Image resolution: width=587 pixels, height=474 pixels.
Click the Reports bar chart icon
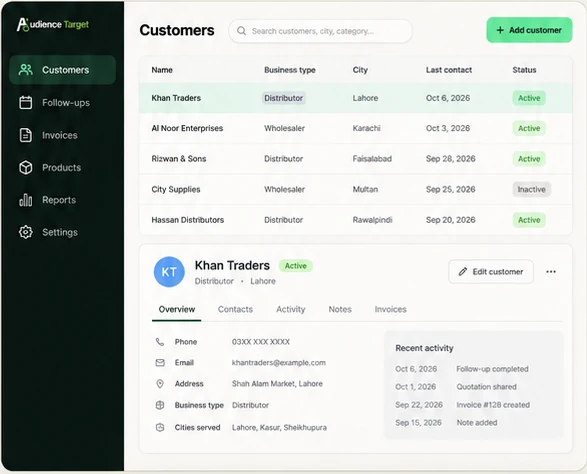25,200
